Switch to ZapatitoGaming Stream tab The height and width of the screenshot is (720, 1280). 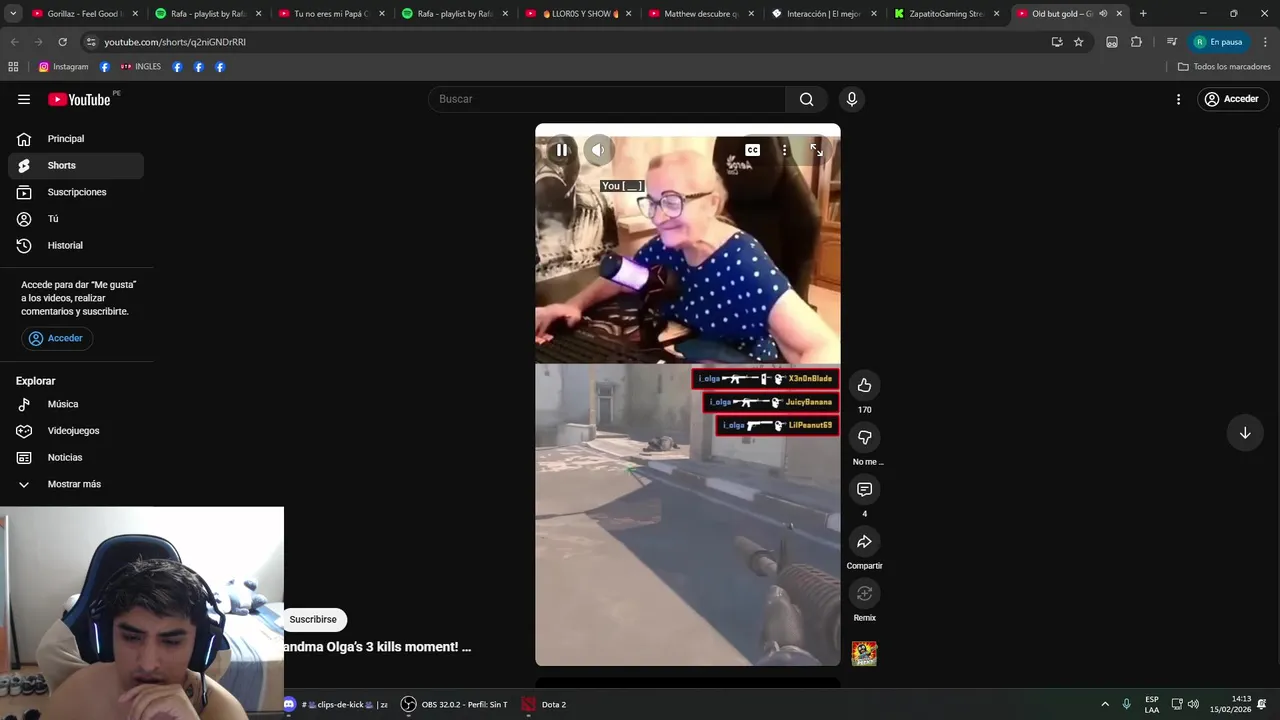tap(947, 14)
